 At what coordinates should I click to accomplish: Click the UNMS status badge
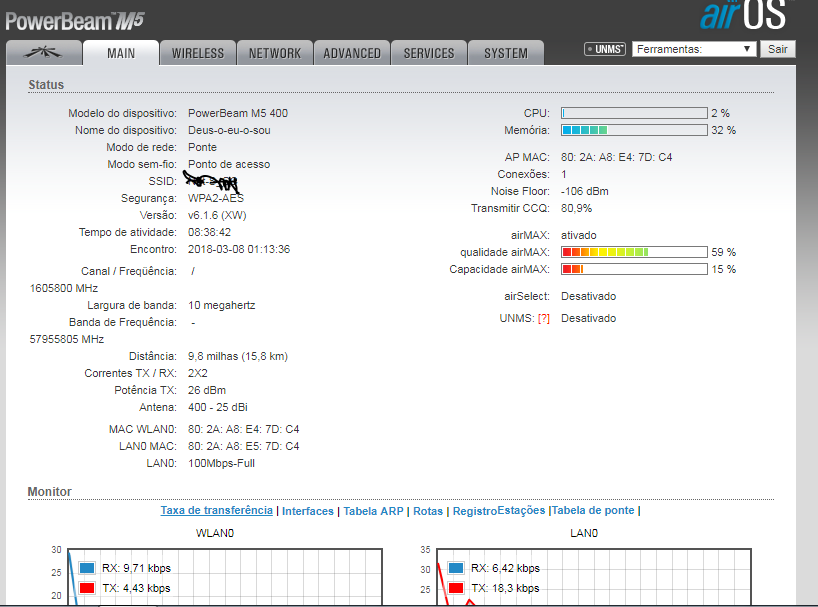tap(605, 49)
